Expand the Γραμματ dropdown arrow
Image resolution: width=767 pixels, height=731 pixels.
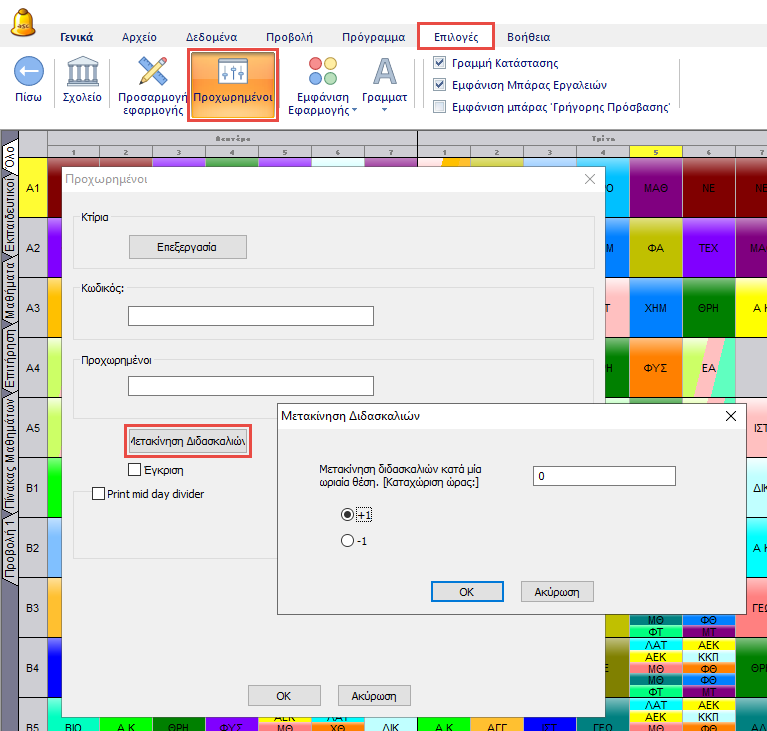pos(384,110)
